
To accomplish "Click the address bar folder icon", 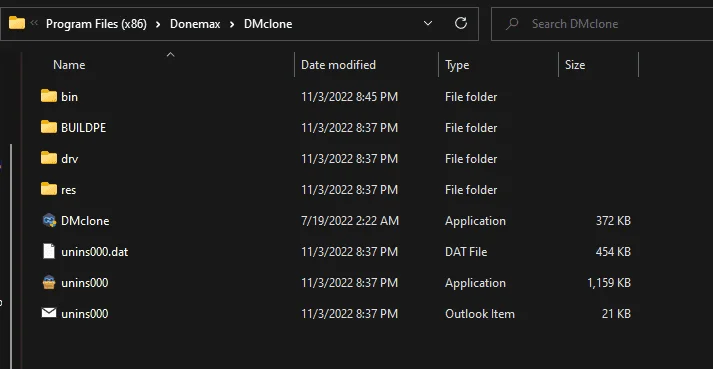I will click(17, 23).
